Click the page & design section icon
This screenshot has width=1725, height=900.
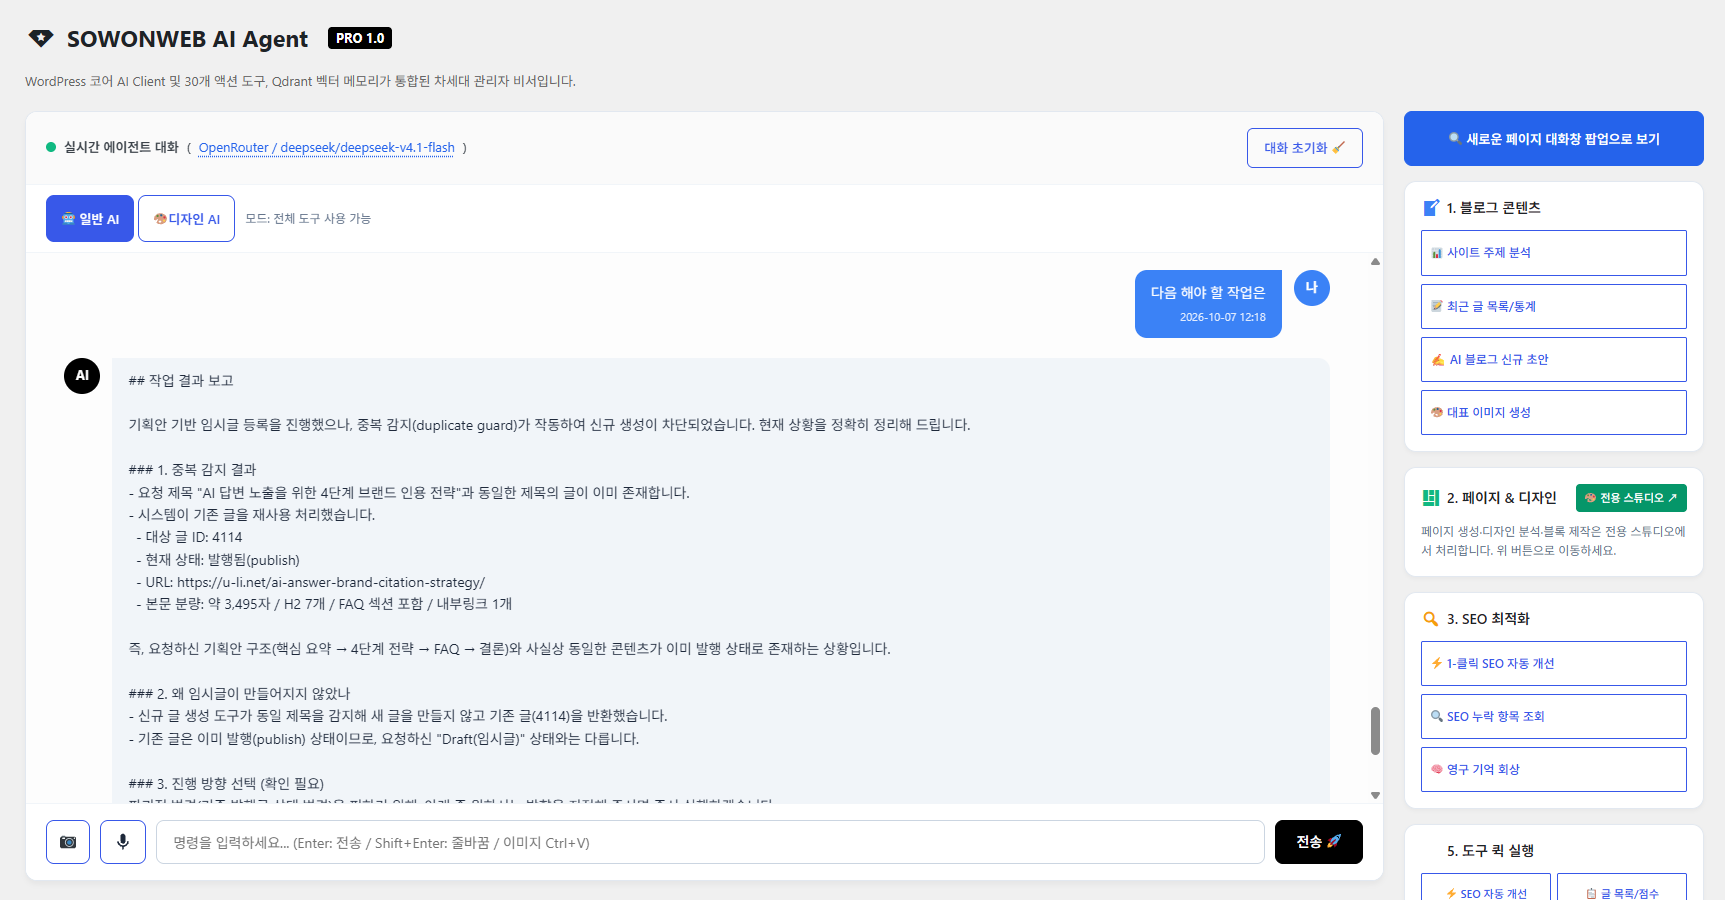click(1431, 498)
